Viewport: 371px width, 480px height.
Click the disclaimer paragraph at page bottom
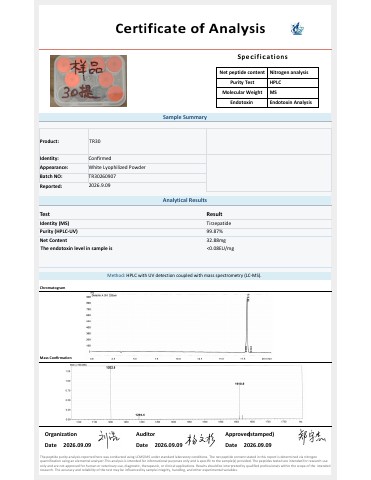click(185, 463)
